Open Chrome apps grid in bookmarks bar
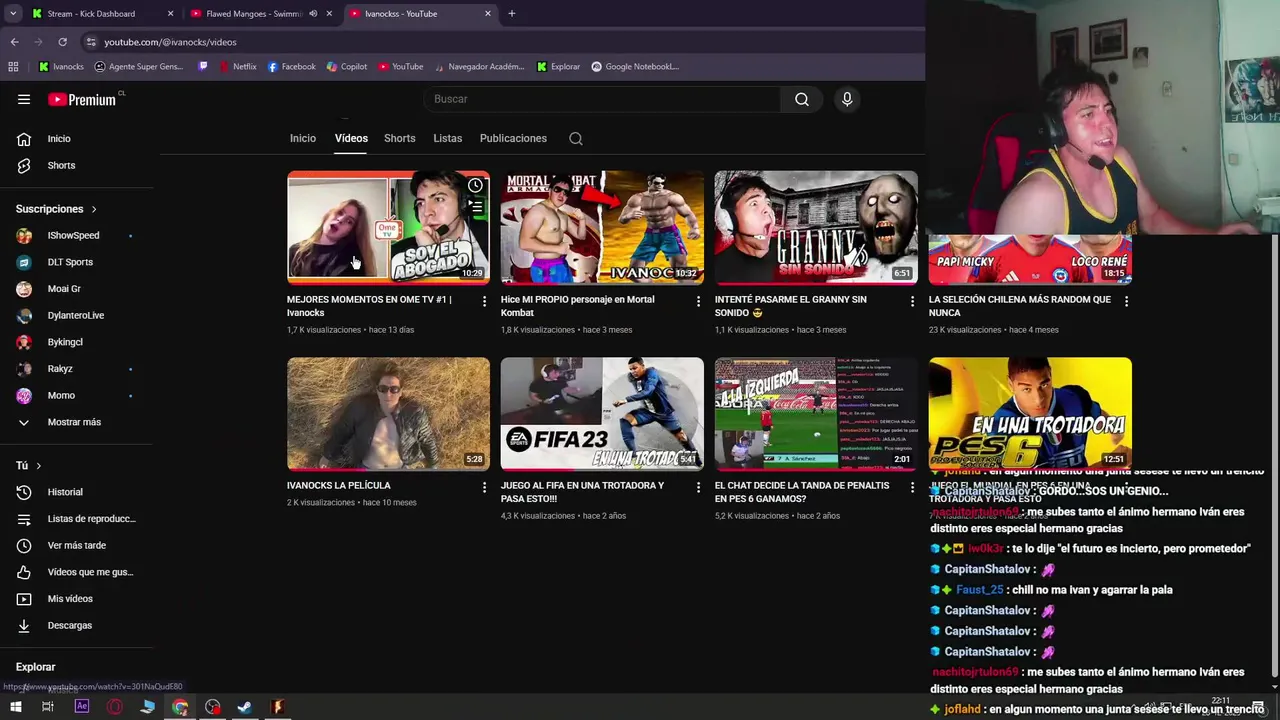 pos(13,67)
